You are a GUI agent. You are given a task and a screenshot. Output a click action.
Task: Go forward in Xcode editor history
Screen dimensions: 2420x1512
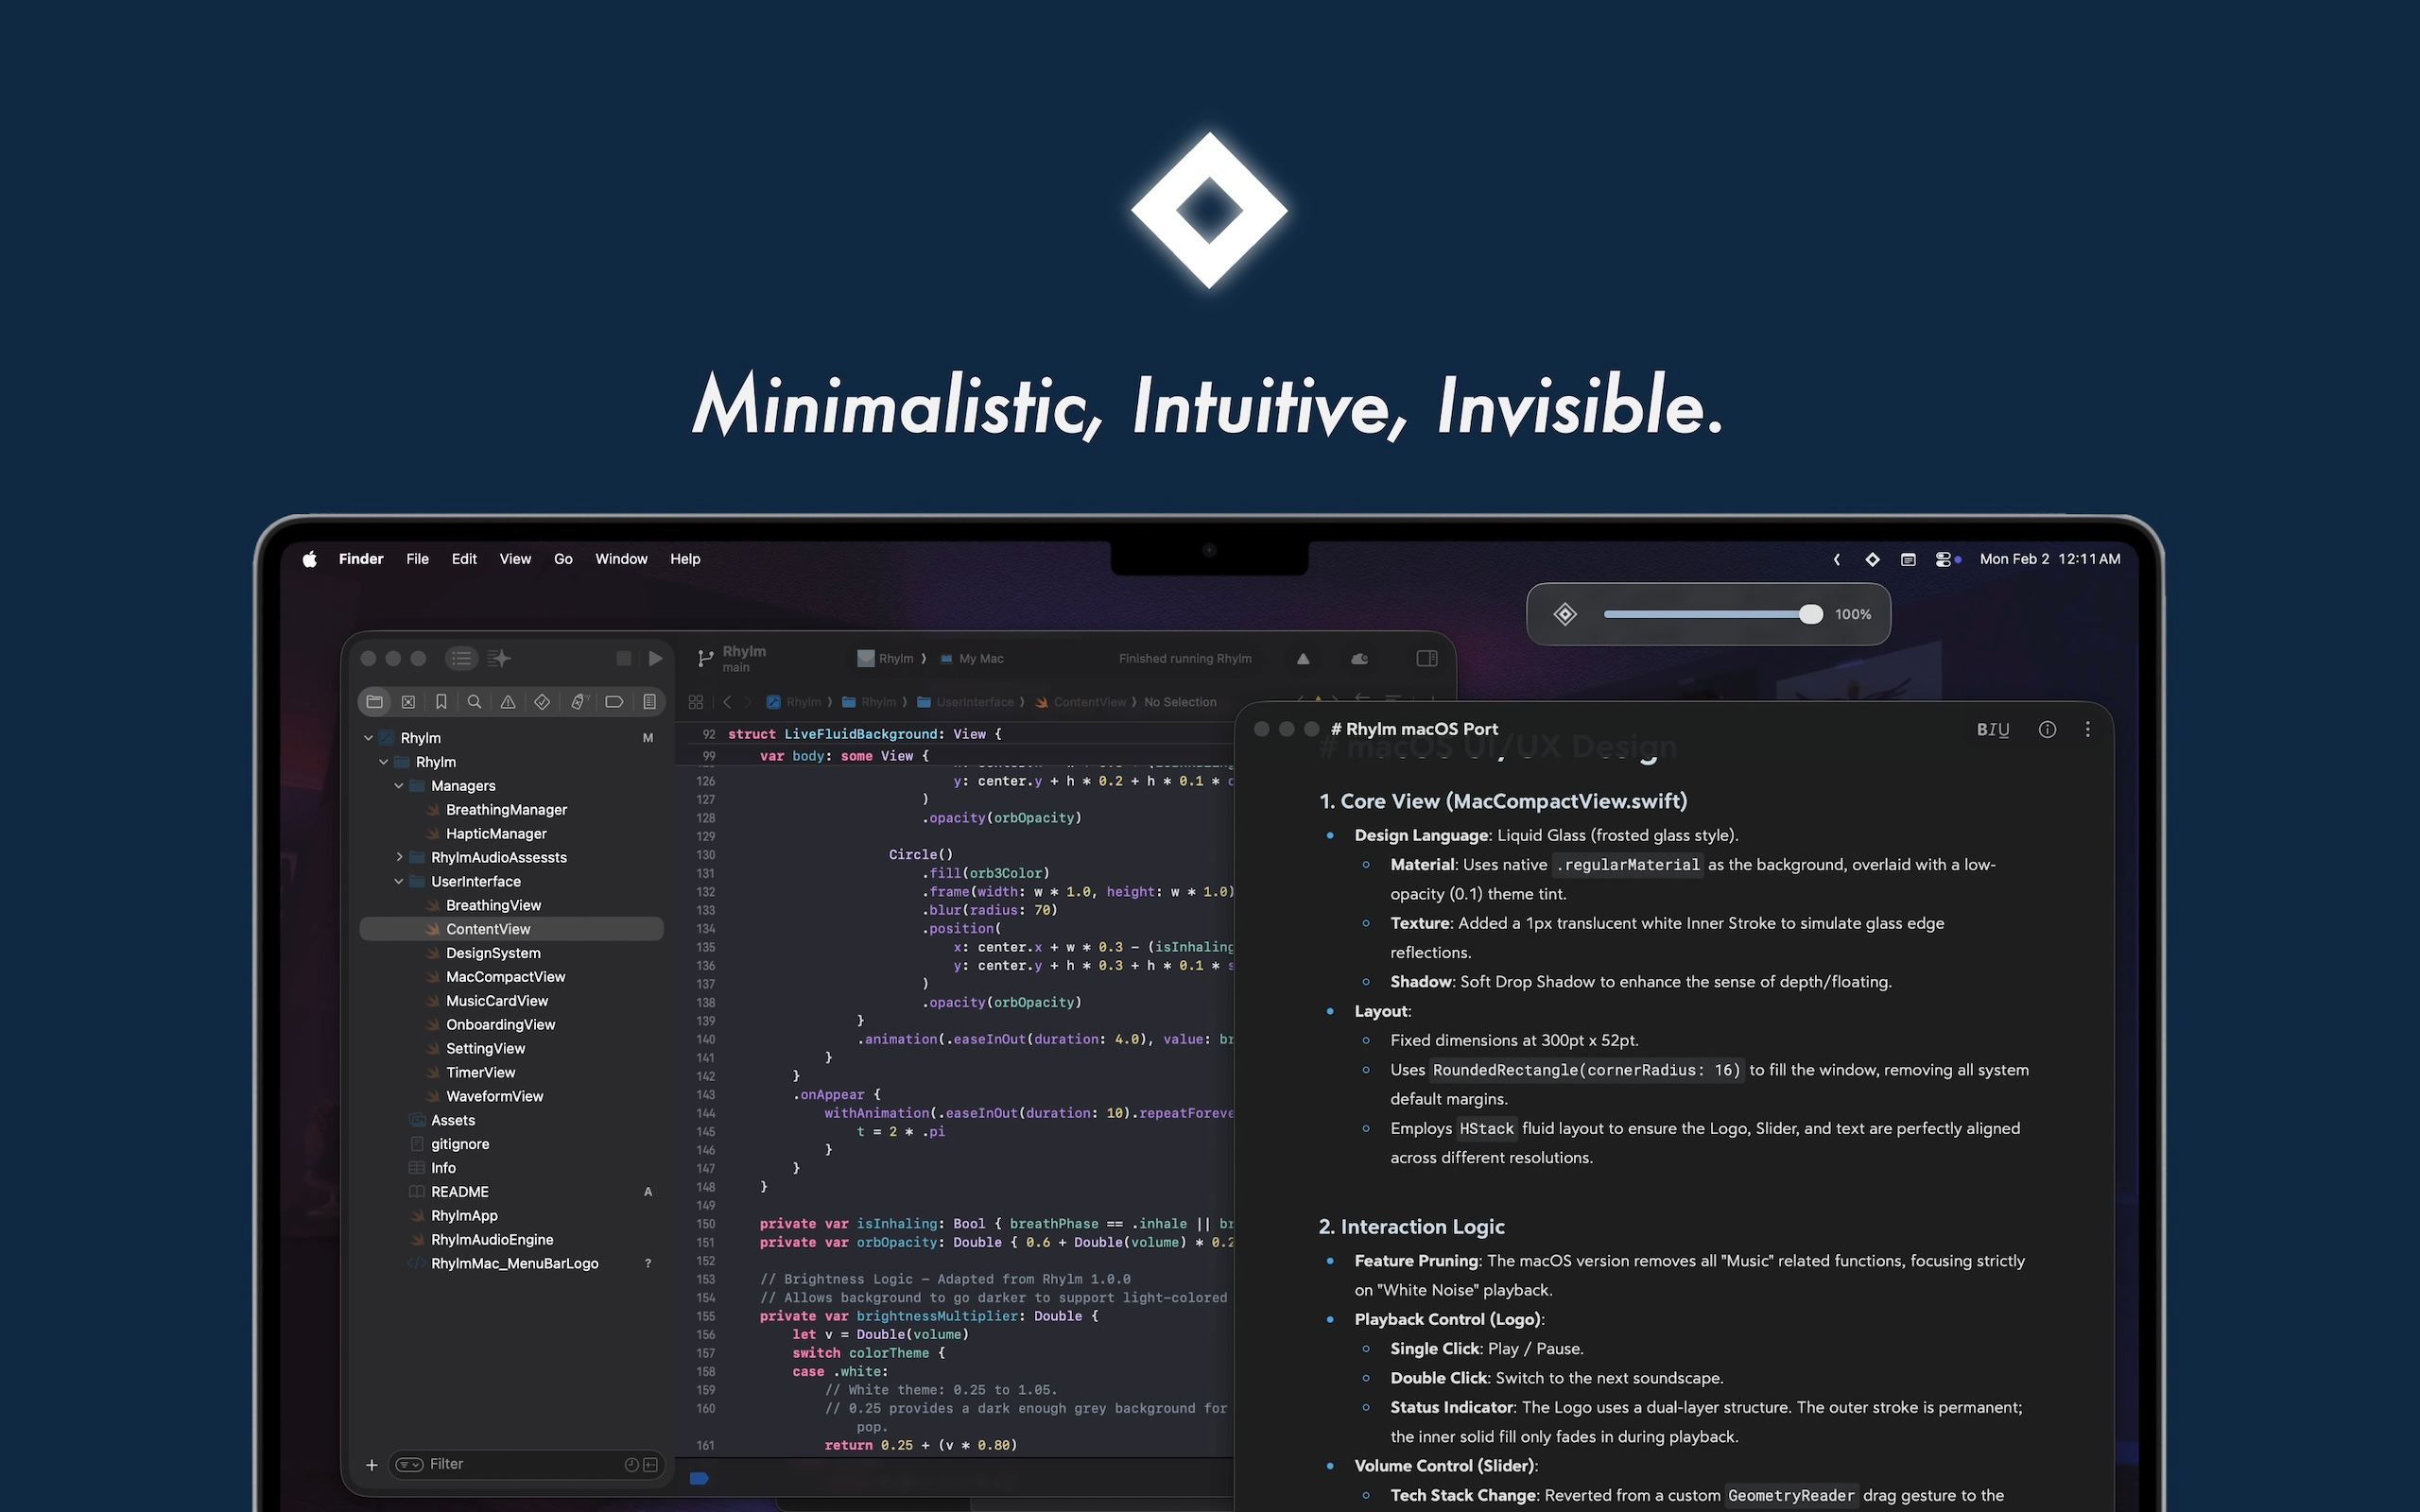click(747, 702)
